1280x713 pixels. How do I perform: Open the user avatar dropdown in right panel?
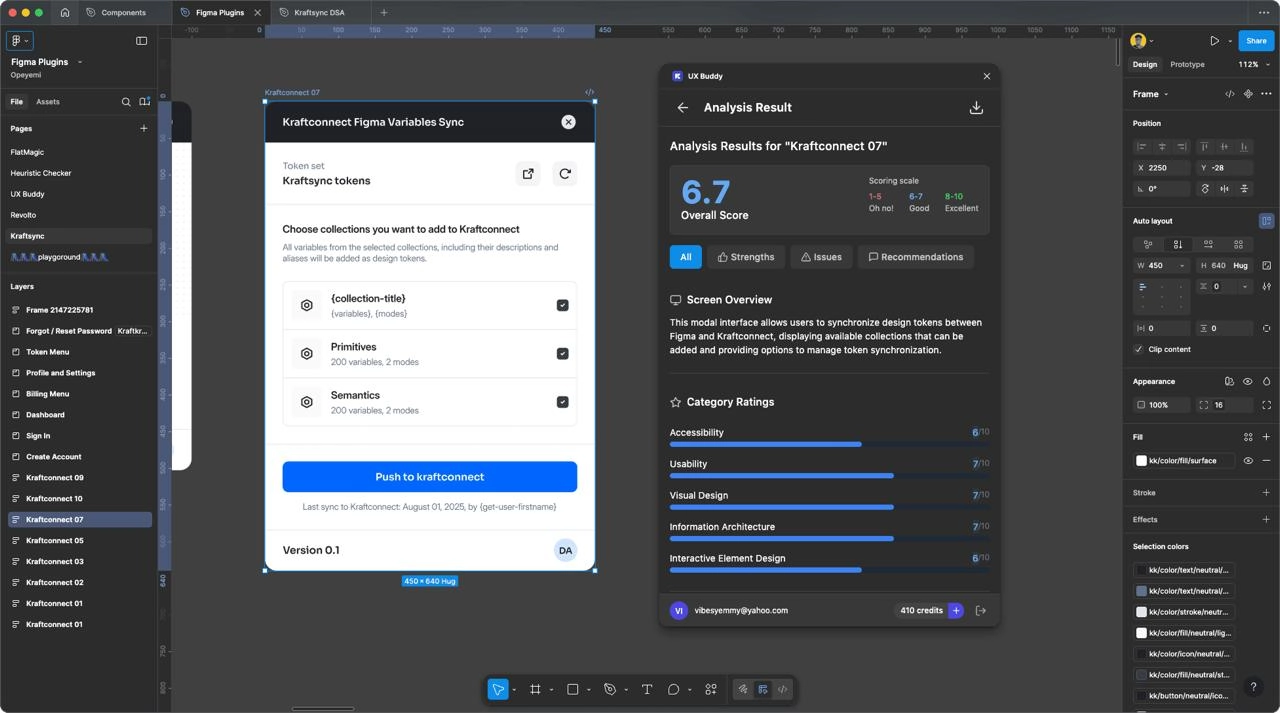(x=1141, y=41)
